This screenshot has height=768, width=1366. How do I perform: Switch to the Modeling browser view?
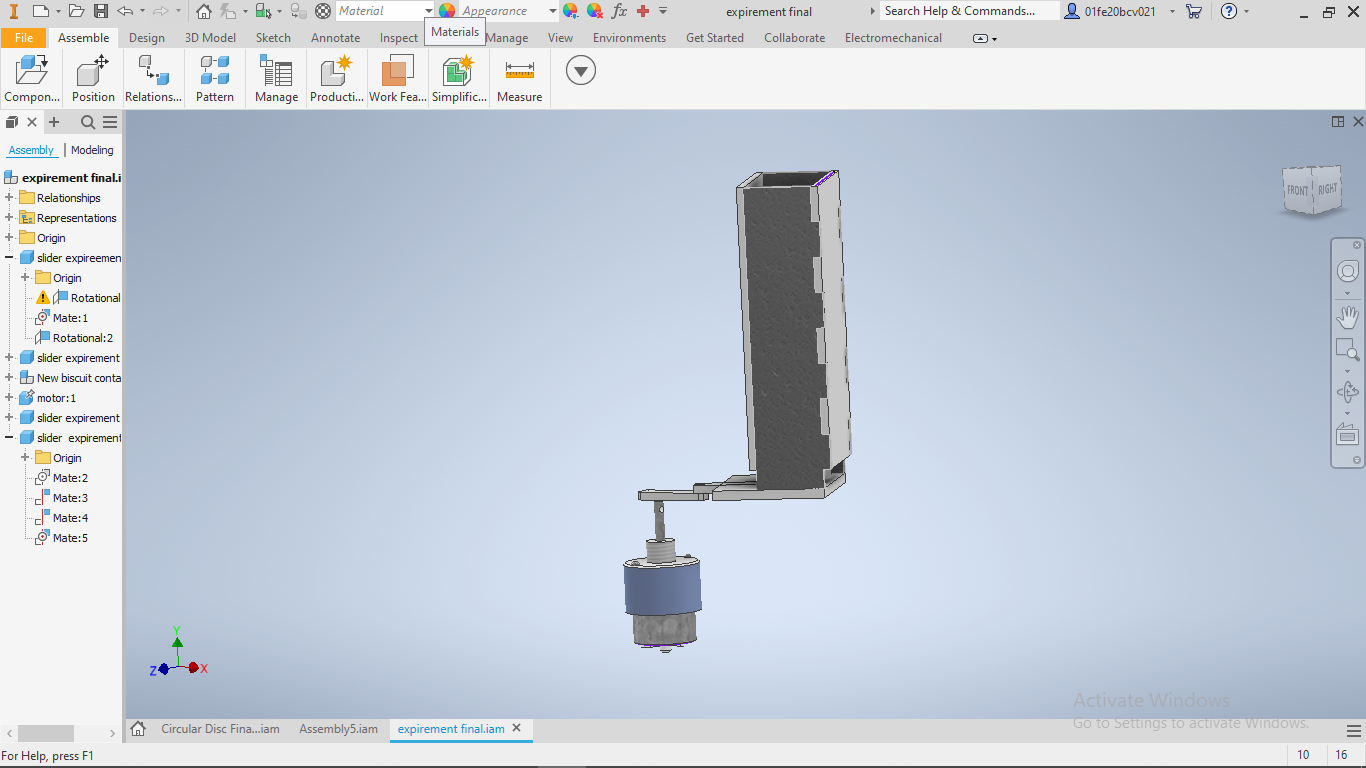coord(92,150)
